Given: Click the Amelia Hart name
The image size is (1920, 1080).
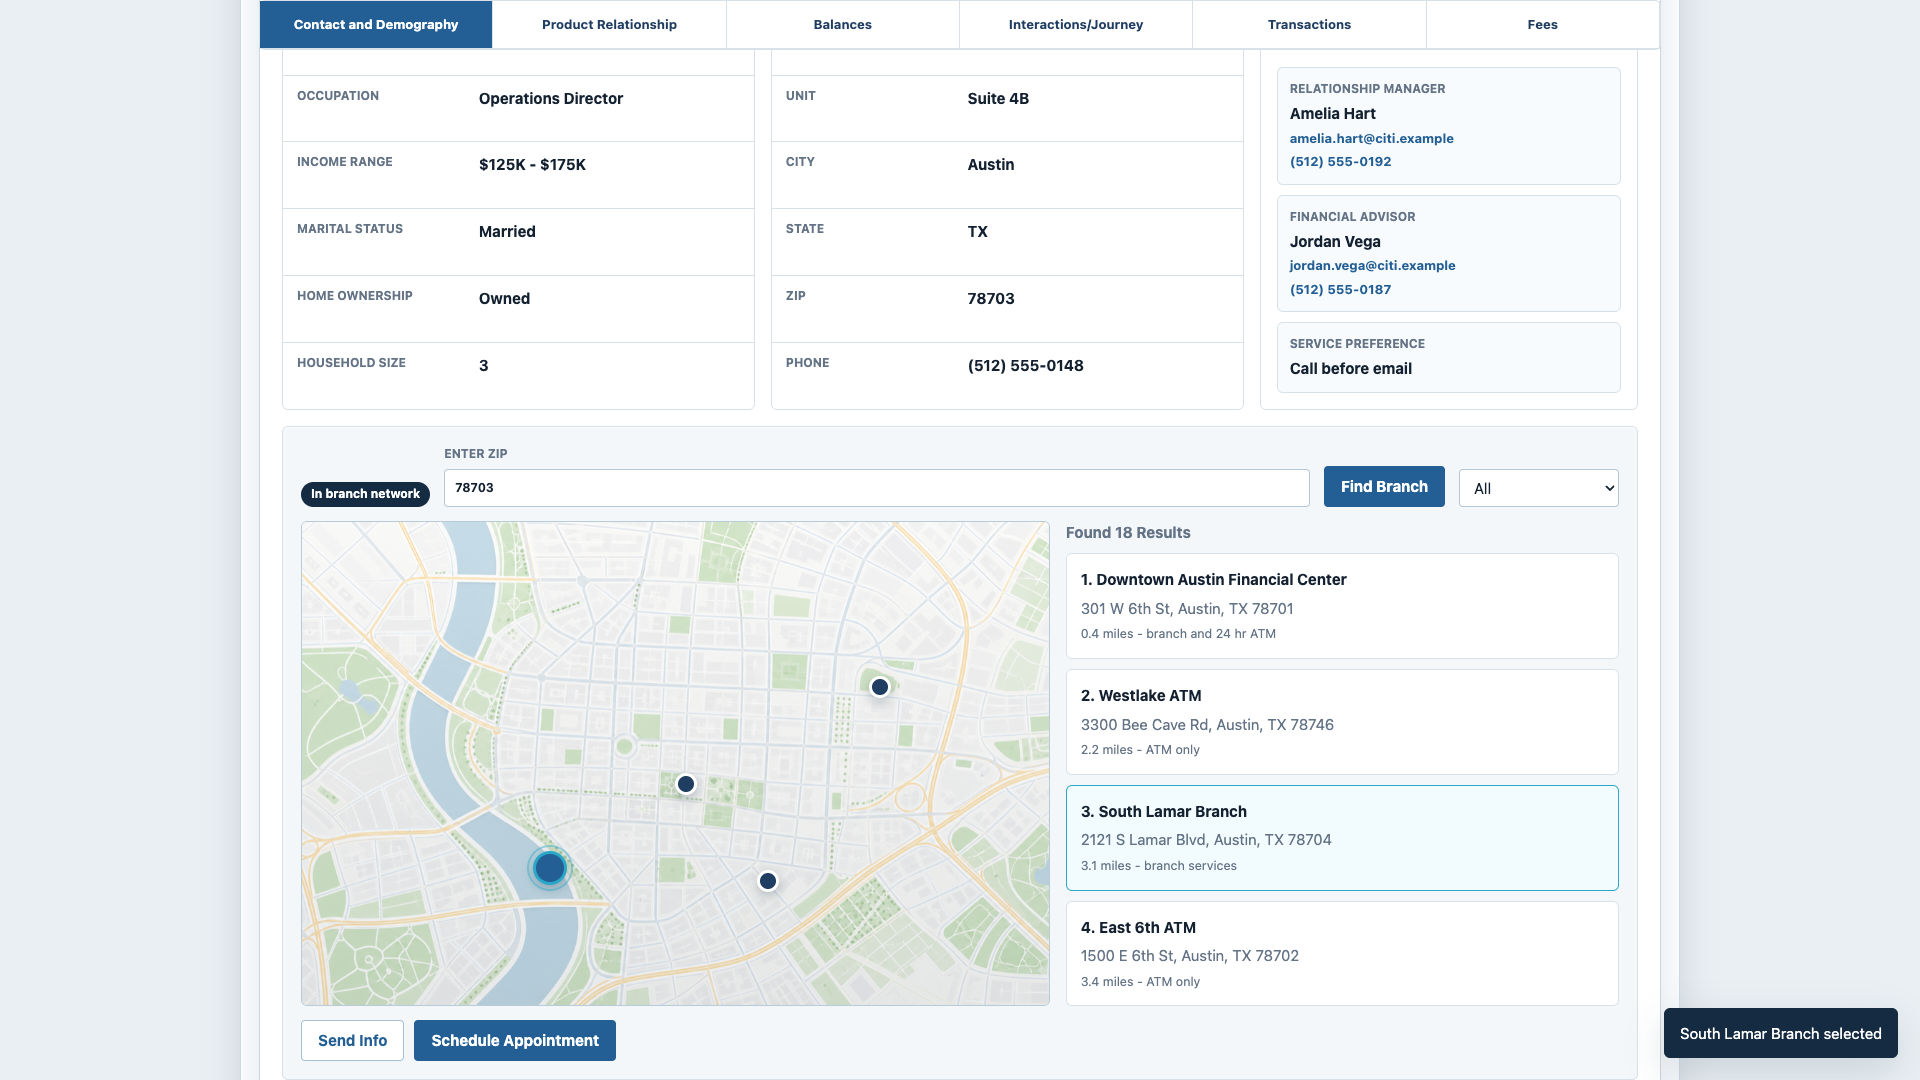Looking at the screenshot, I should (1332, 113).
